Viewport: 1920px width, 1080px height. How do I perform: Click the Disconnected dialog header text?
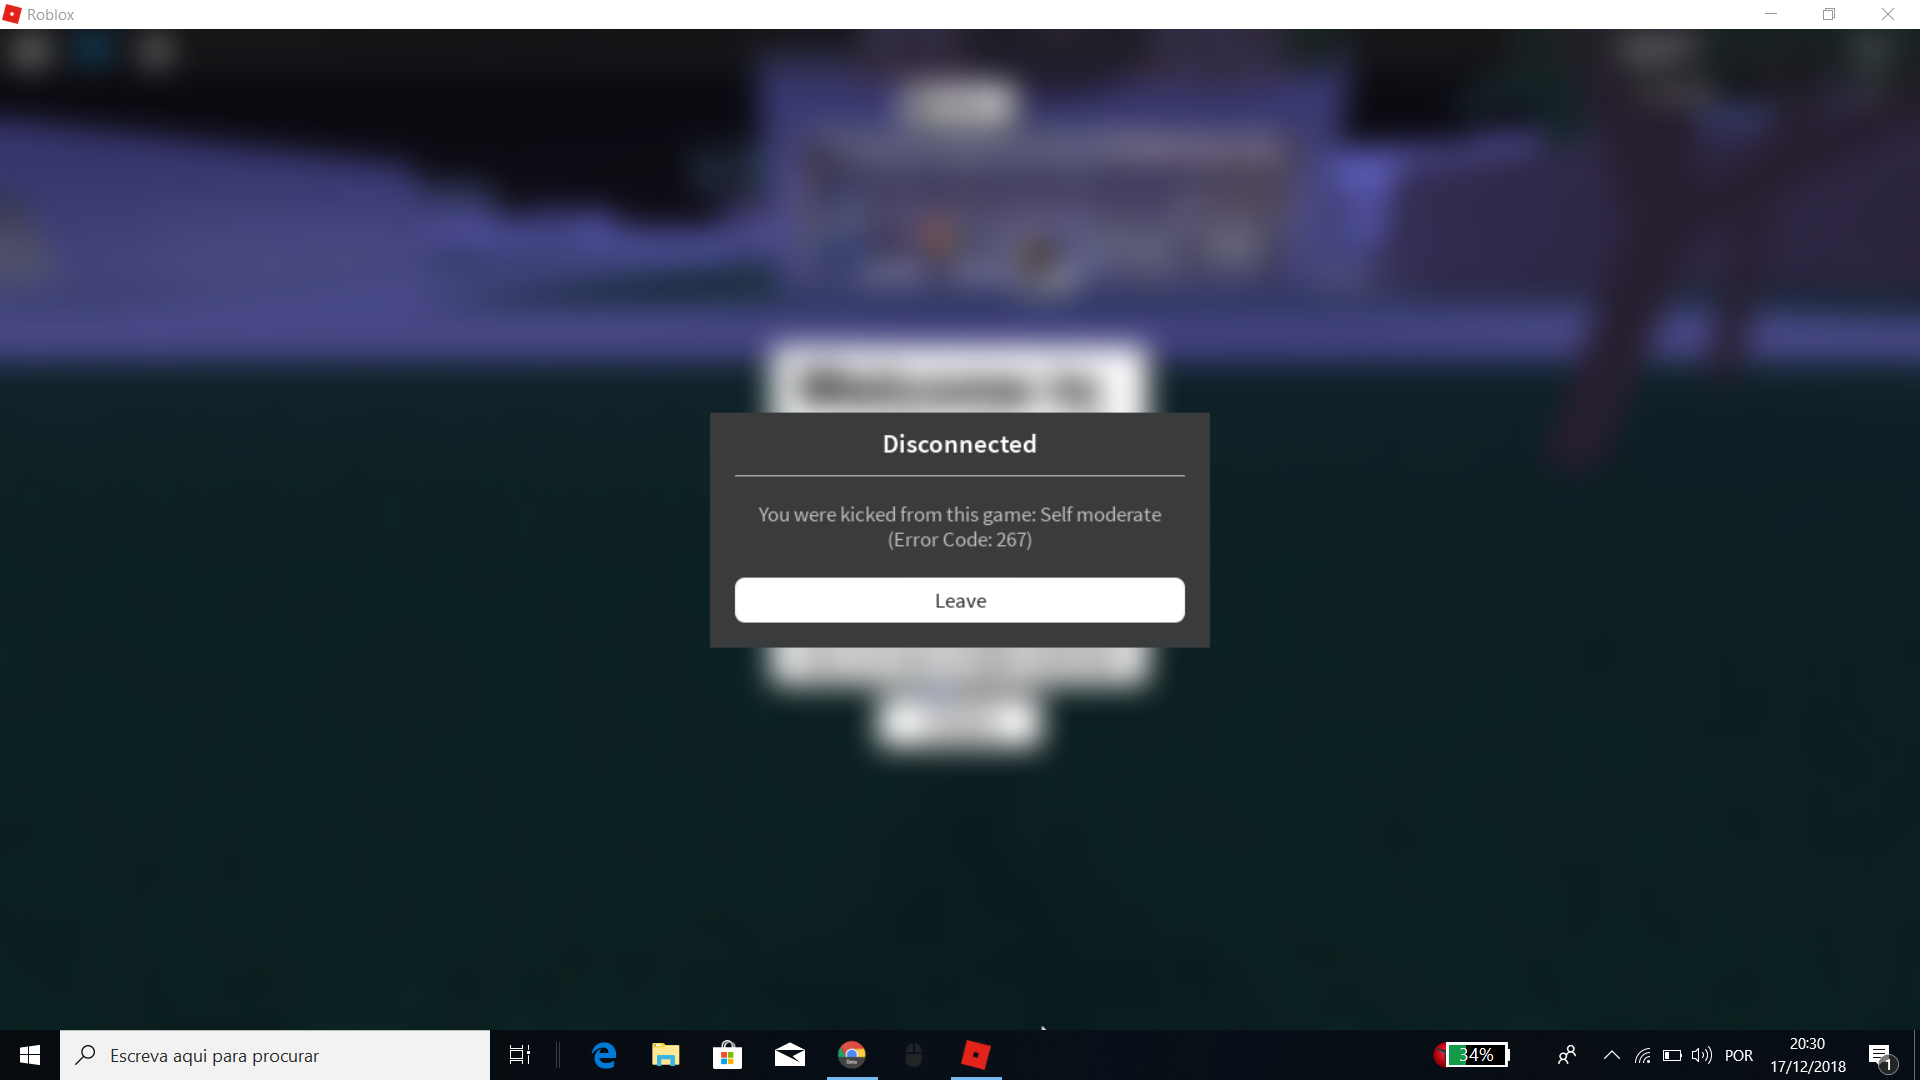[x=960, y=443]
